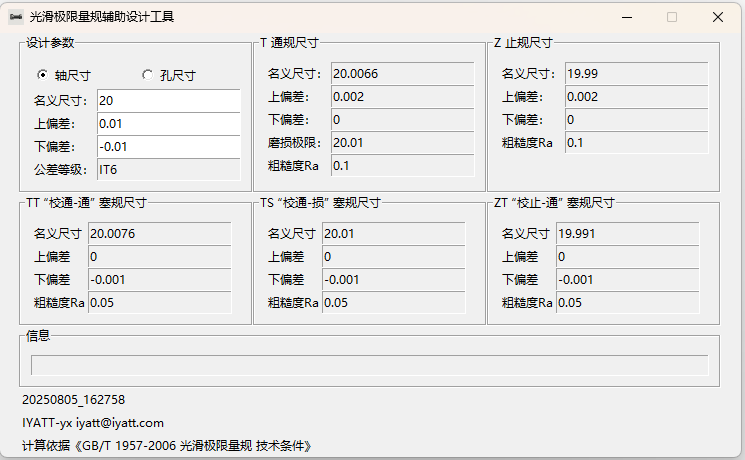Click the TT 塞规 名义尺寸 value 20.0076
Image resolution: width=745 pixels, height=460 pixels.
(160, 234)
